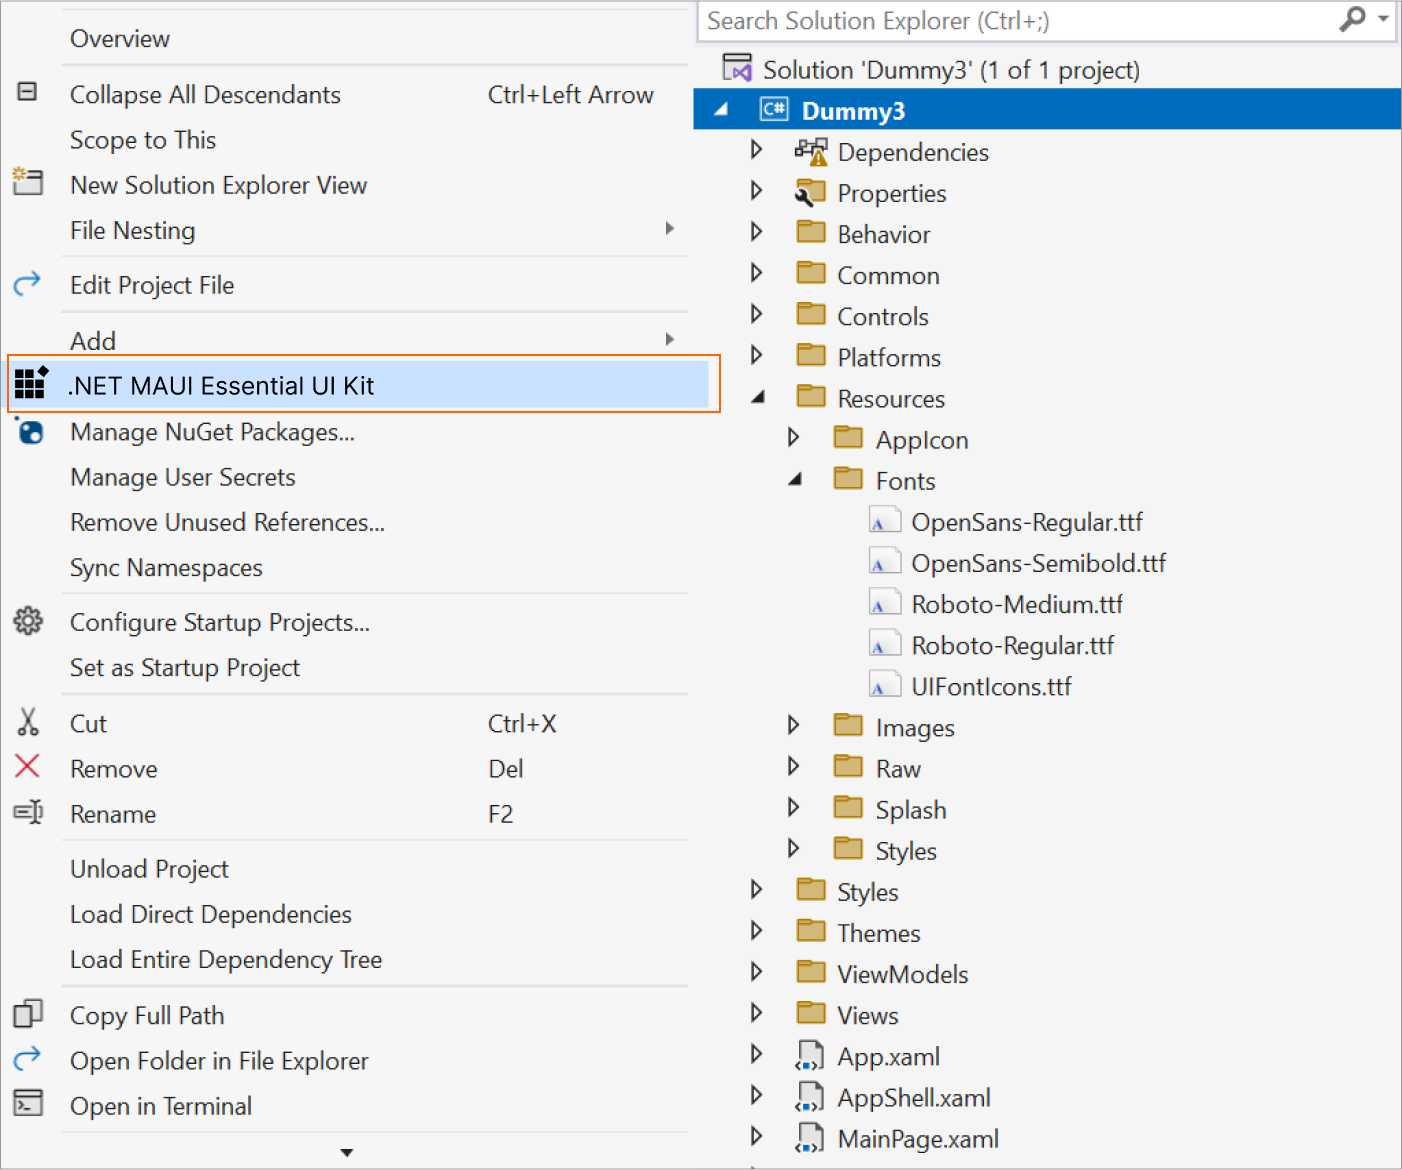Expand the Properties node
This screenshot has width=1402, height=1170.
756,191
